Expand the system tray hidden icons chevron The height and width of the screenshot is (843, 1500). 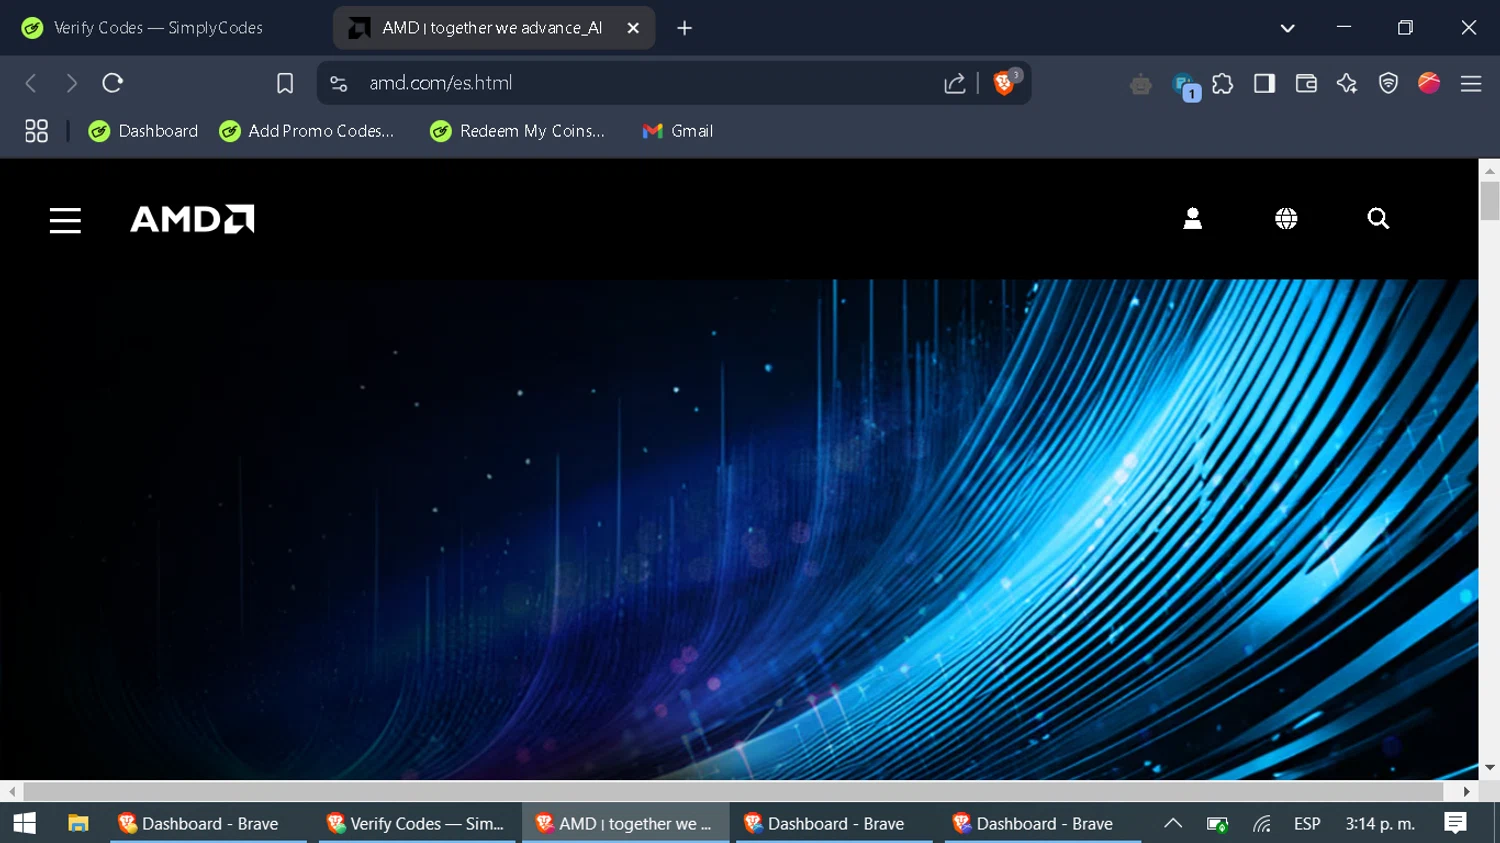pos(1173,823)
